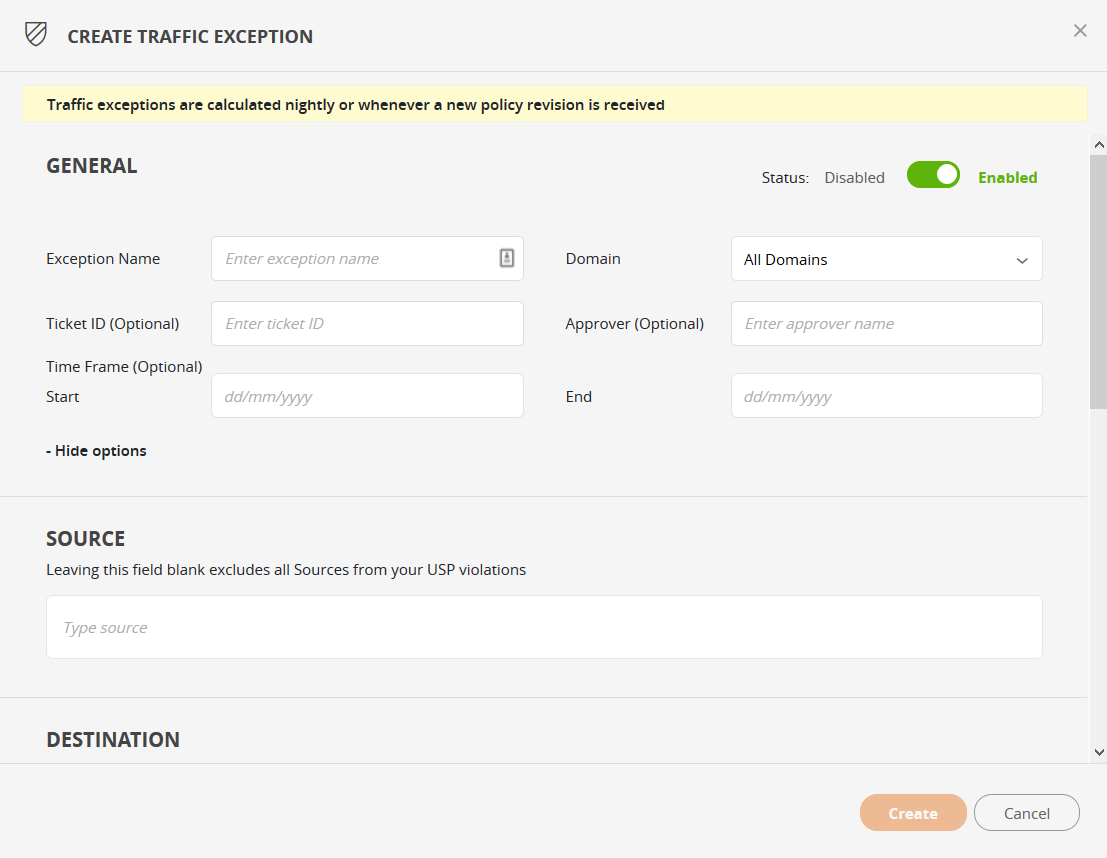Screen dimensions: 1107x858
Task: Select the End date field
Action: click(x=886, y=396)
